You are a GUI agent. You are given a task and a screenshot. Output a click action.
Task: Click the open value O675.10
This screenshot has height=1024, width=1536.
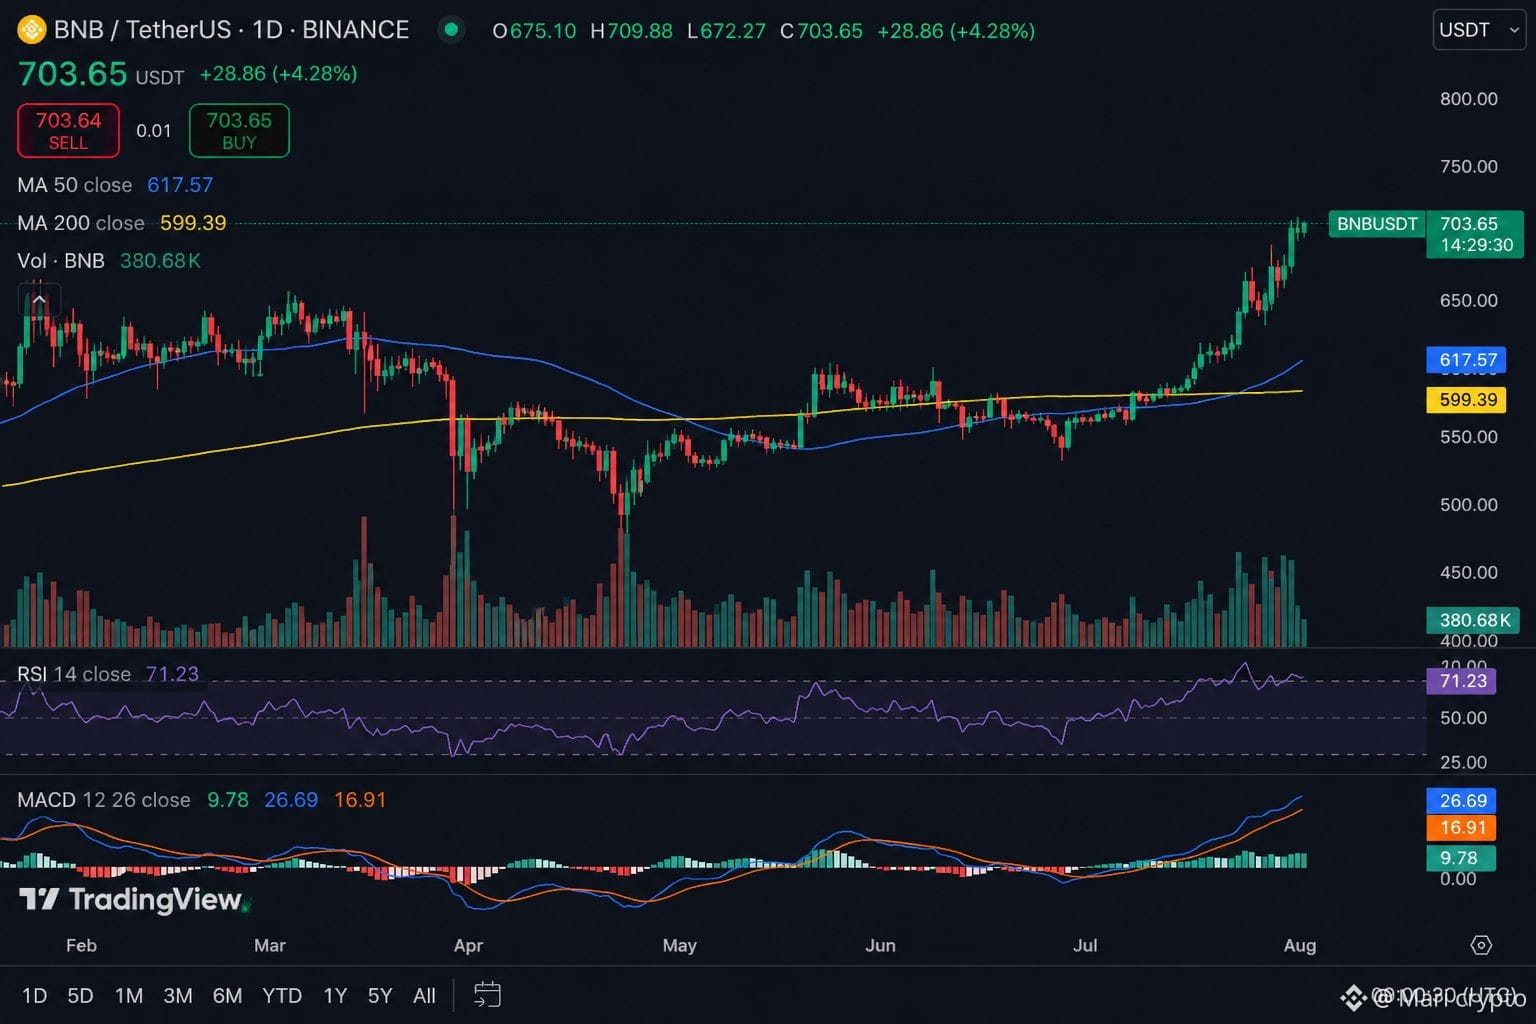[x=534, y=31]
